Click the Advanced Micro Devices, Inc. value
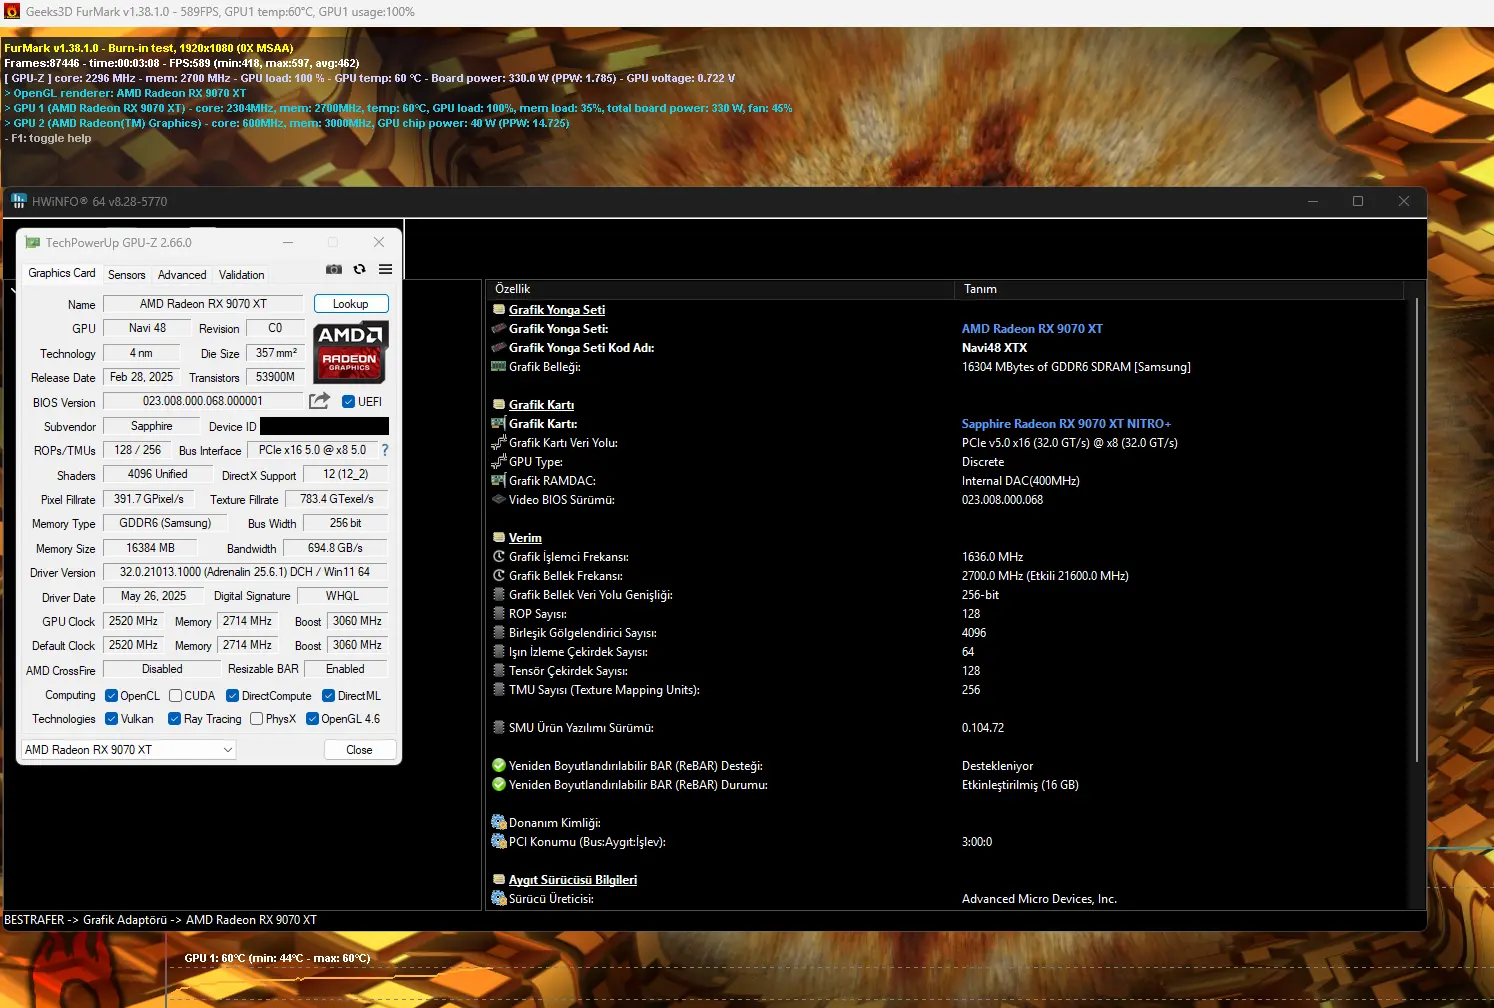1494x1008 pixels. (1039, 898)
